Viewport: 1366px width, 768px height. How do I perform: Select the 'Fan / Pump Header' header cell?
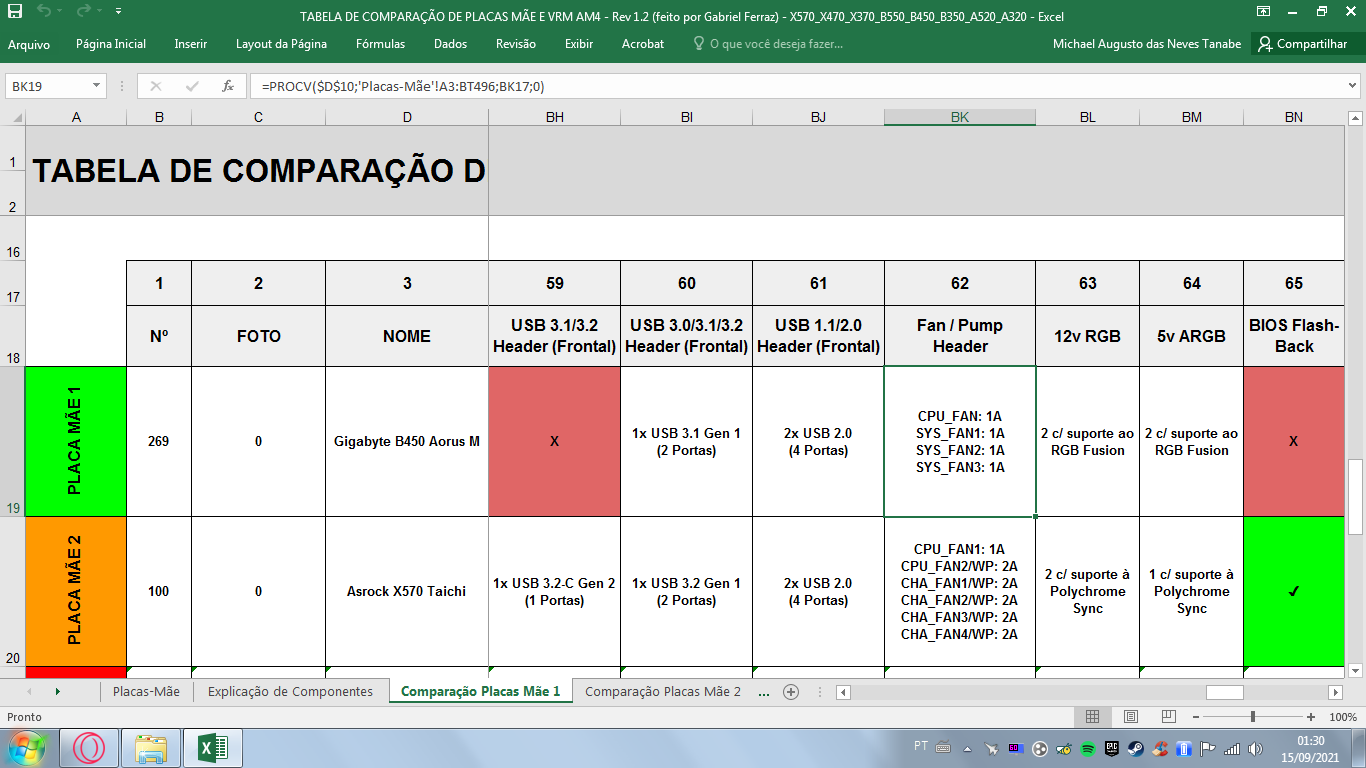960,336
